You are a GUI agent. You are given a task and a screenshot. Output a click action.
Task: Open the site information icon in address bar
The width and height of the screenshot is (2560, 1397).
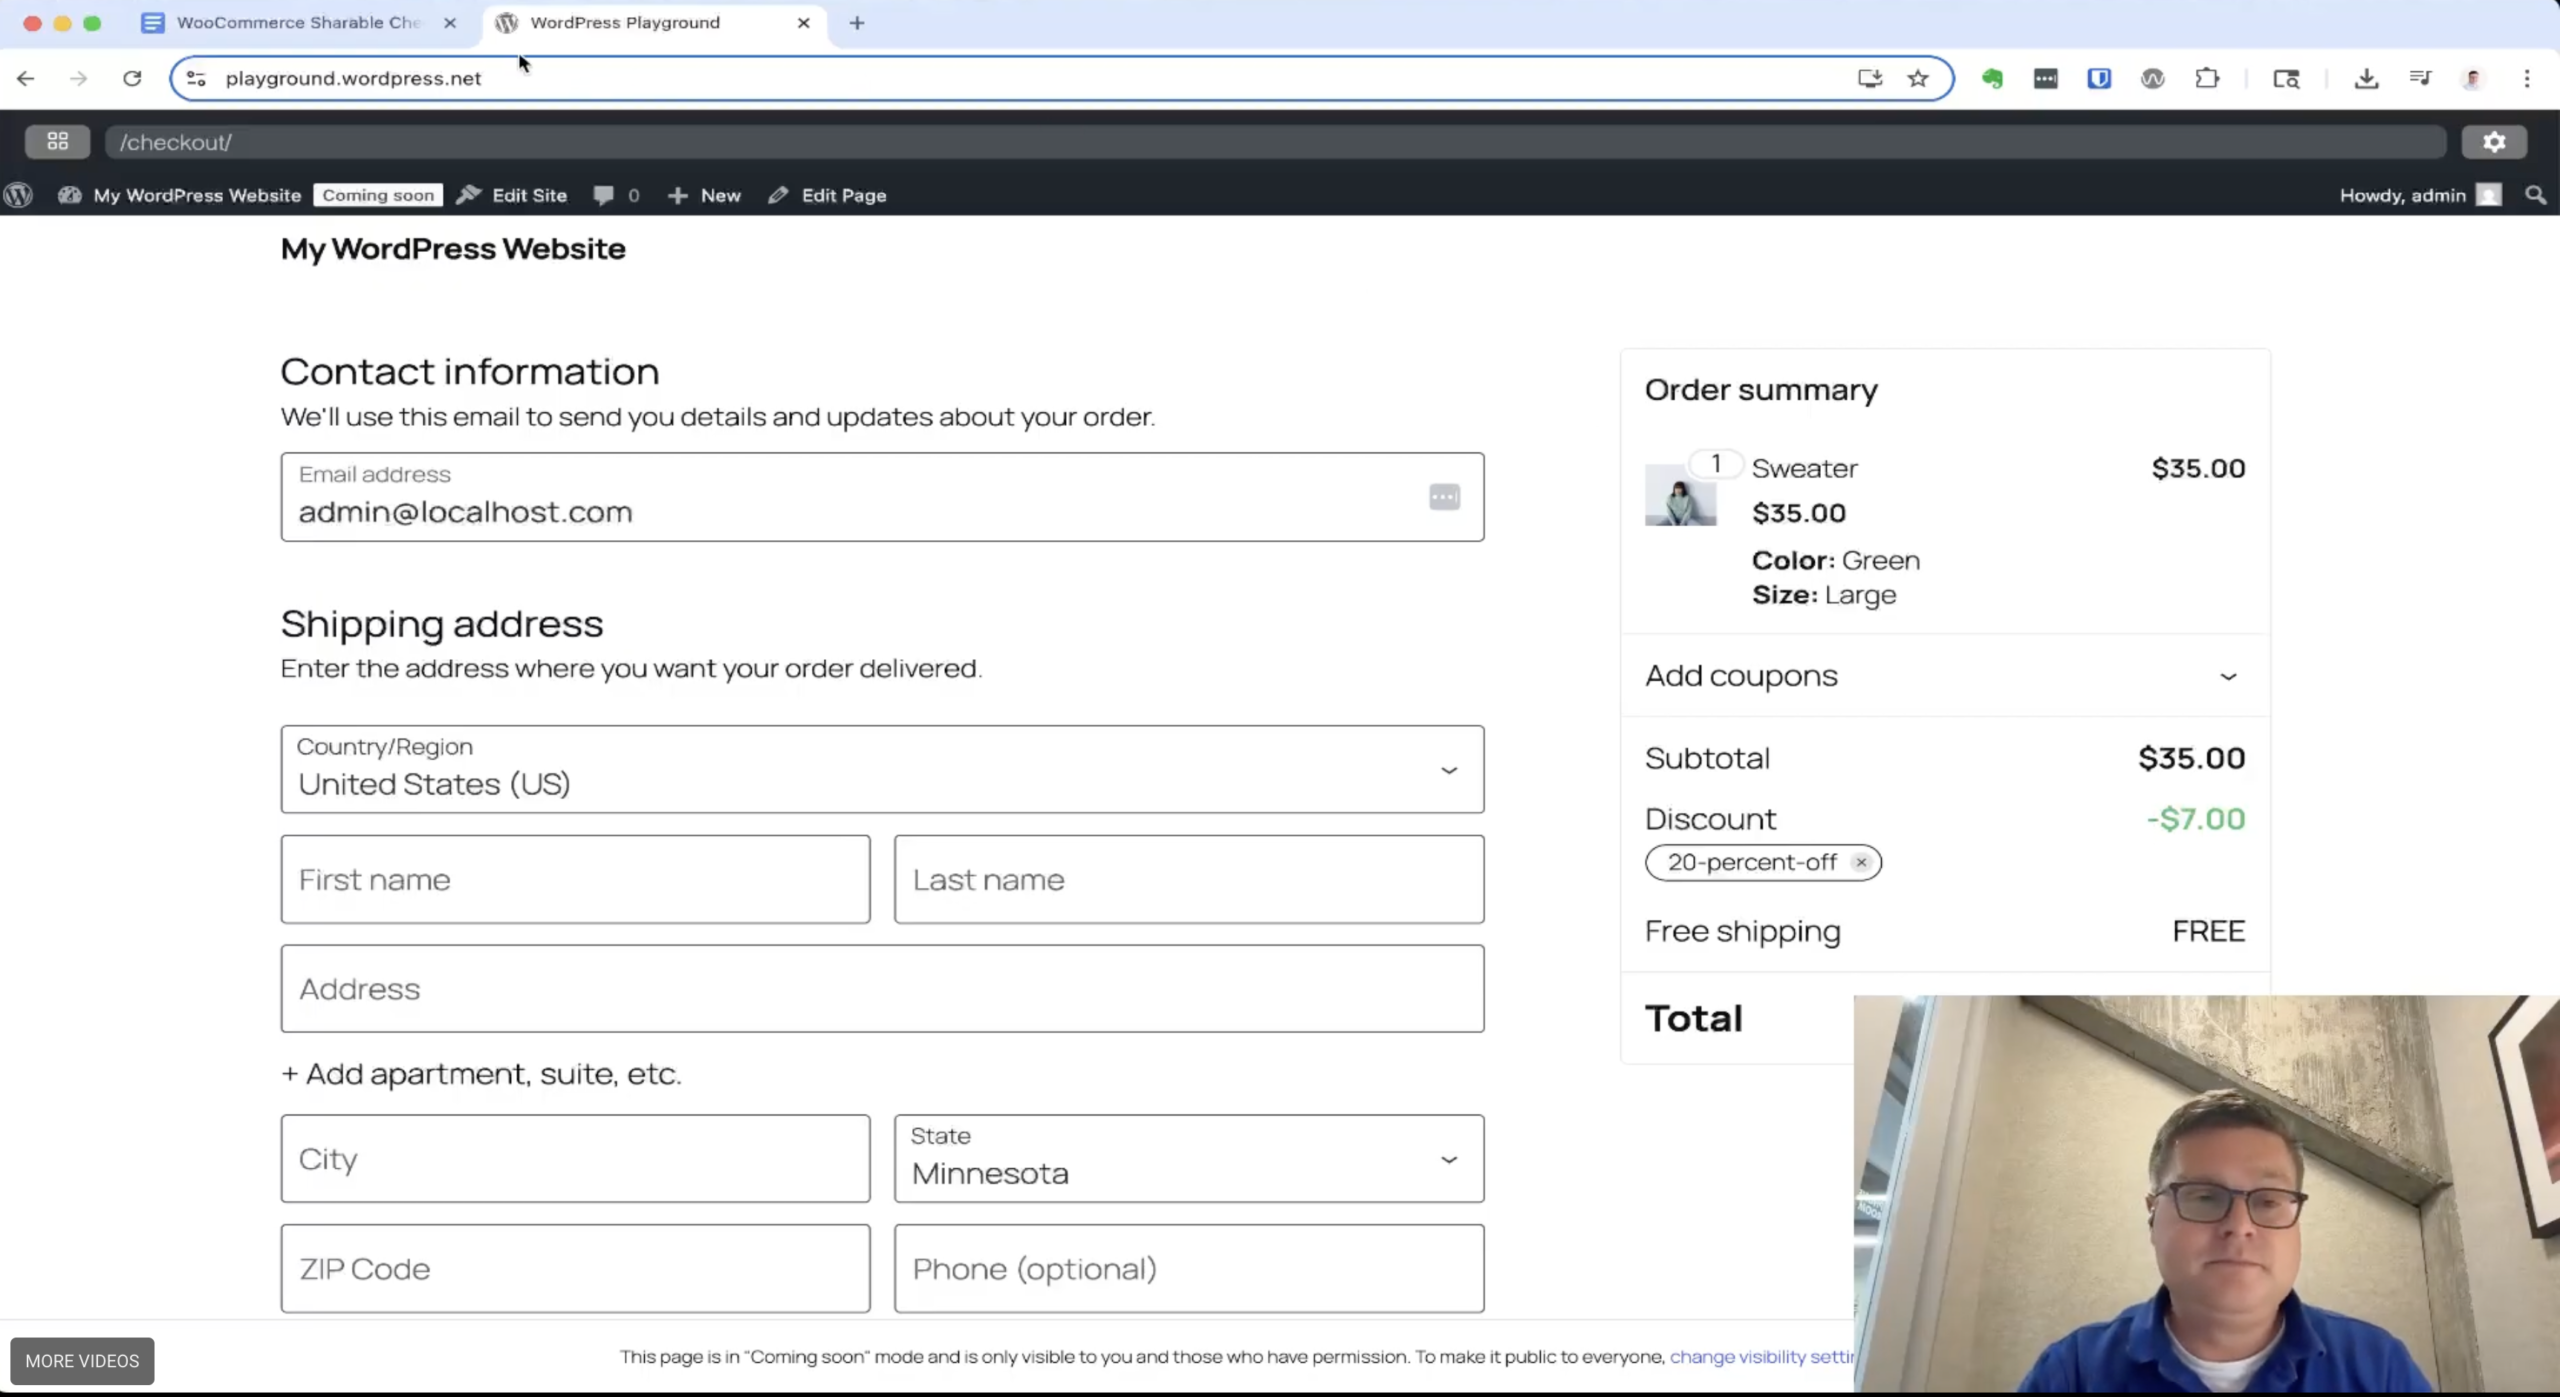coord(196,78)
